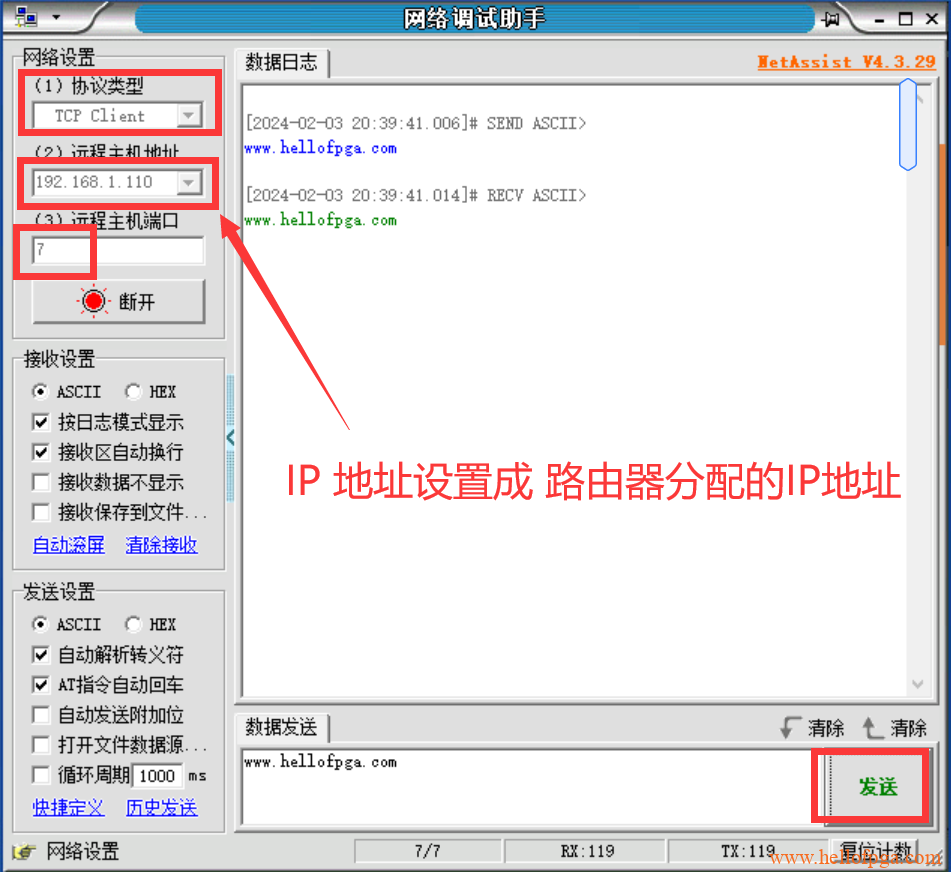Click the green 发送 send button
This screenshot has width=951, height=872.
877,786
